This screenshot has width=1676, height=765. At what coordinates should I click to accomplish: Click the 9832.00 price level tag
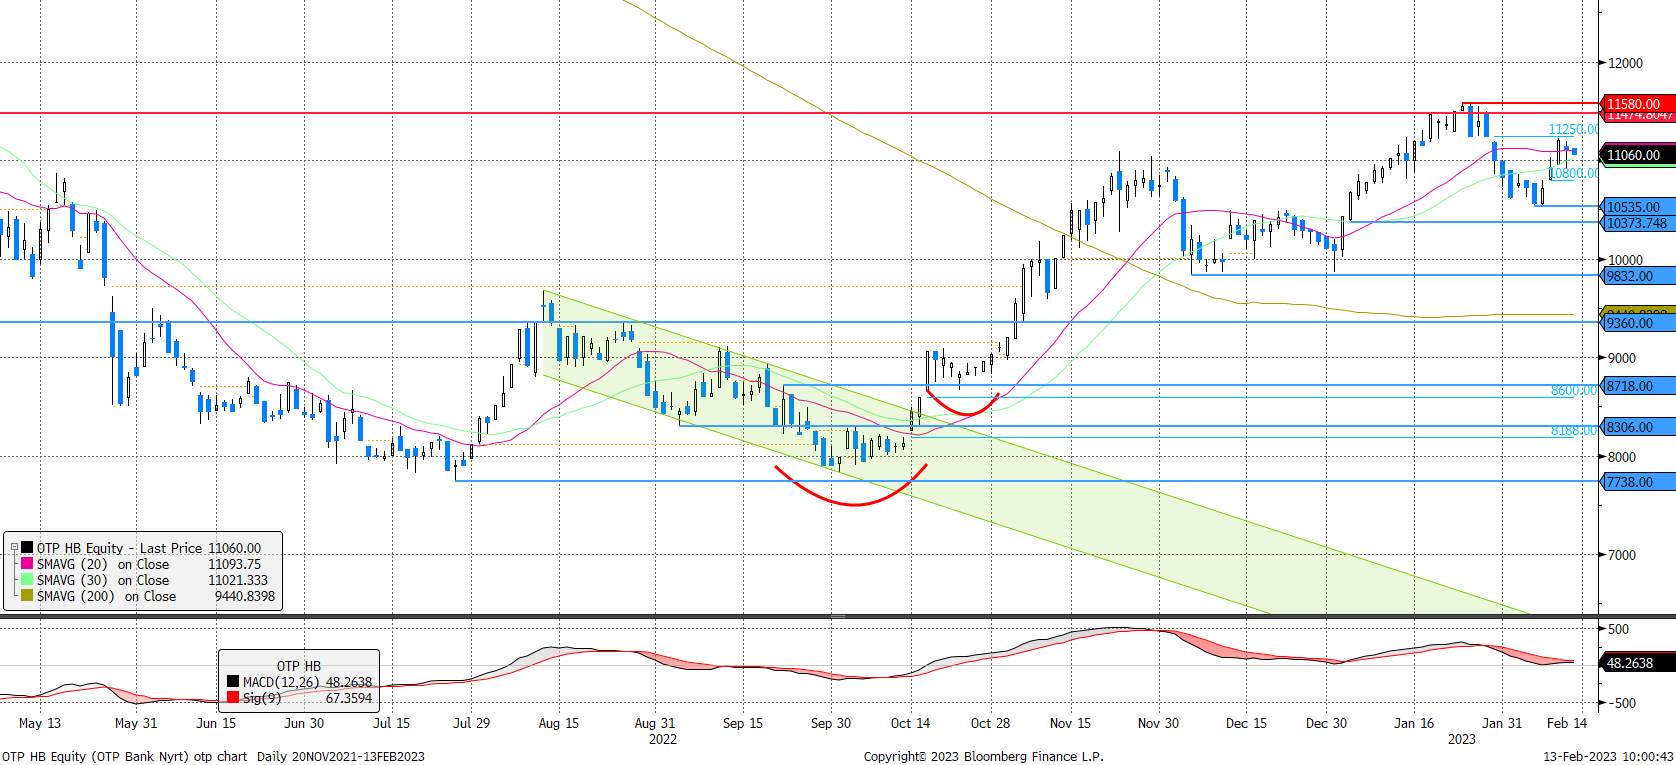[1639, 276]
